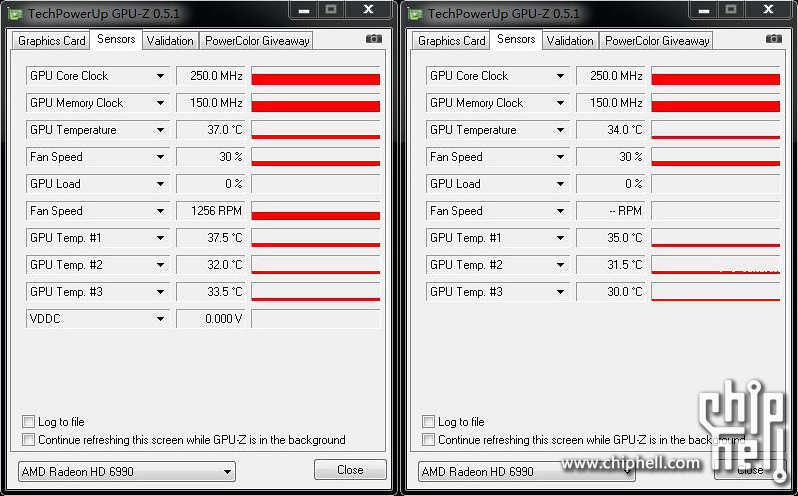Open PowerColor Giveaway tab in left window

pyautogui.click(x=257, y=41)
